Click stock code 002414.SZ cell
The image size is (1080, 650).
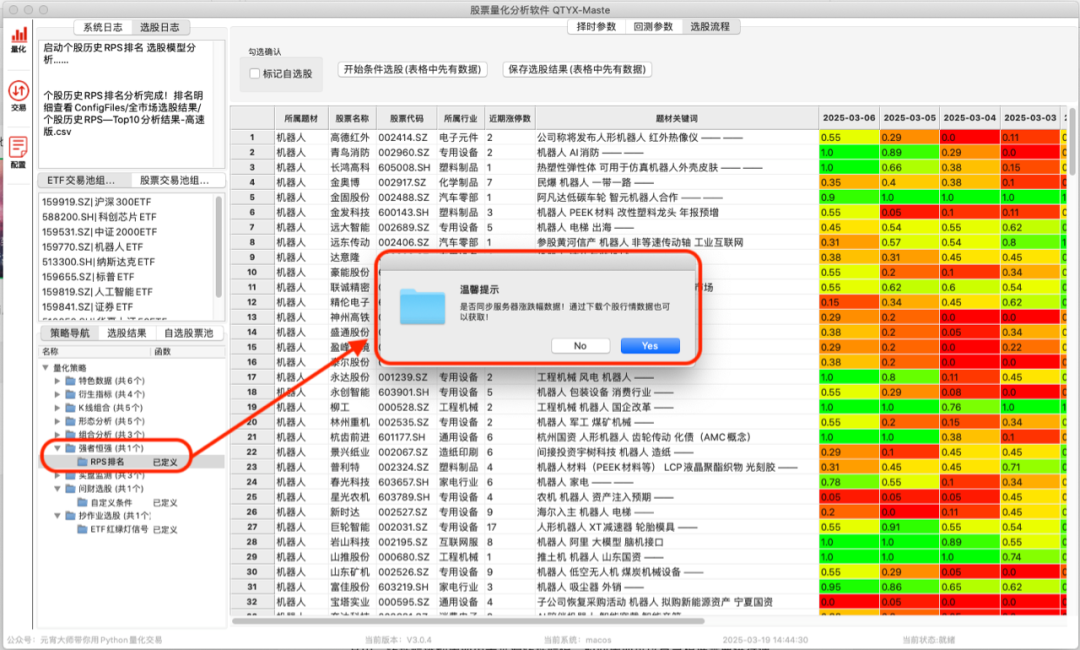[x=406, y=138]
